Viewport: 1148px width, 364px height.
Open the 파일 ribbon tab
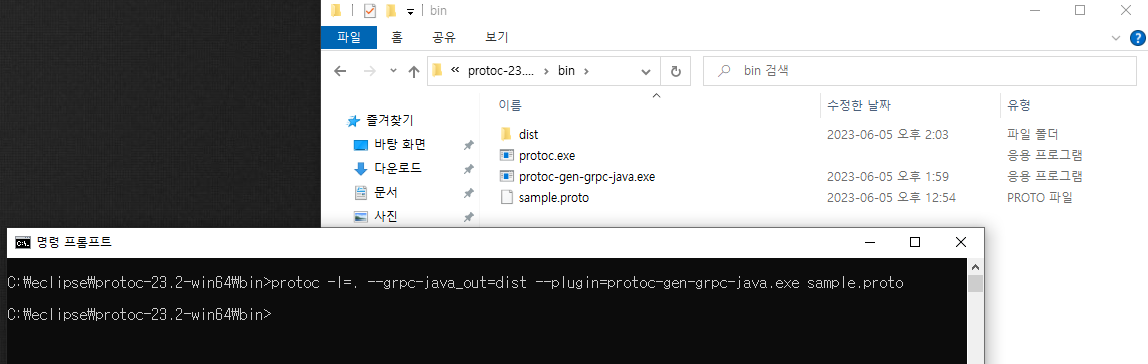[348, 37]
